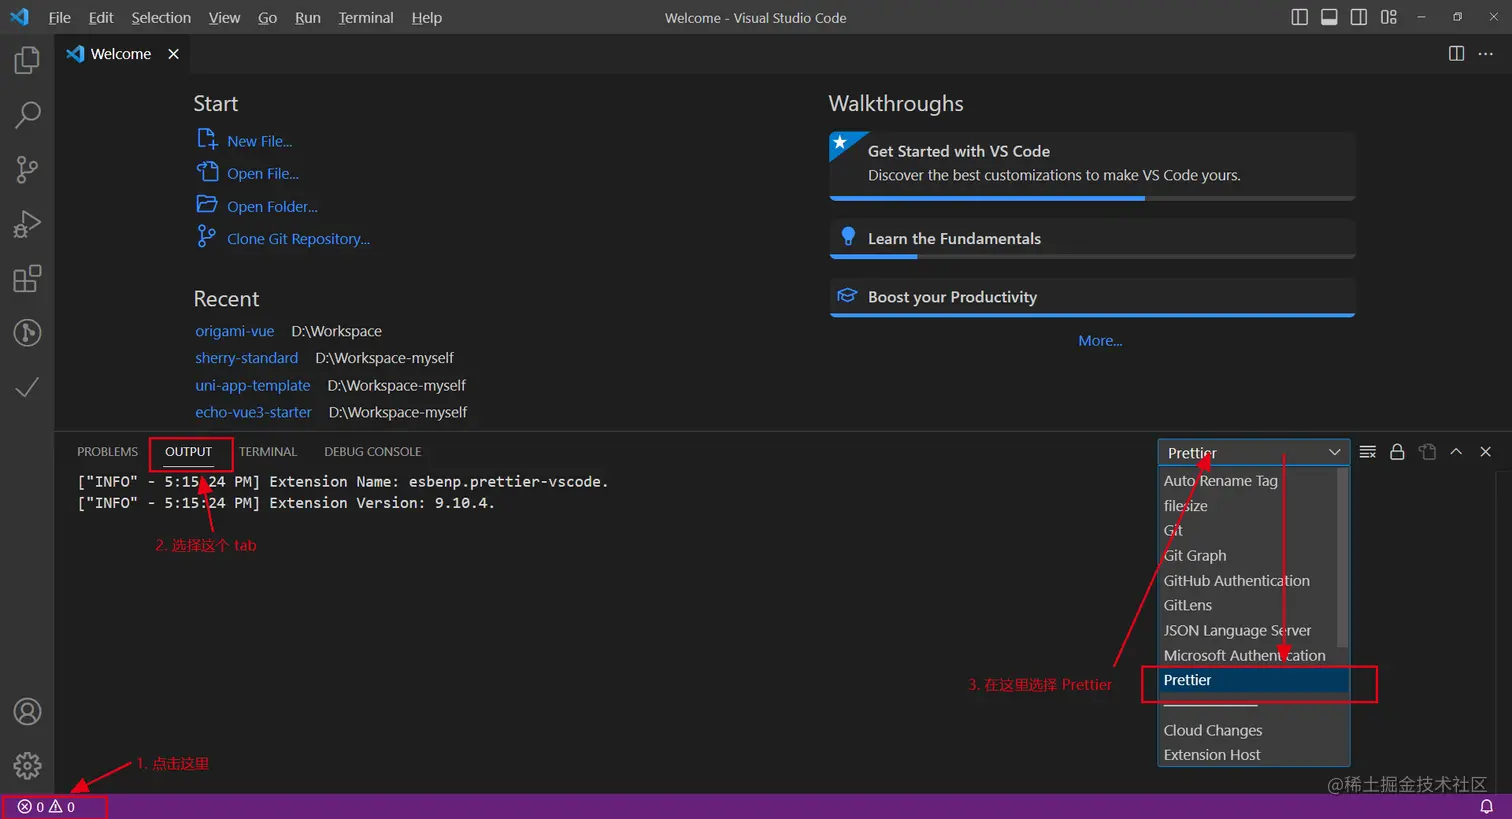Image resolution: width=1512 pixels, height=819 pixels.
Task: Expand the output channel dropdown showing Prettier
Action: coord(1254,453)
